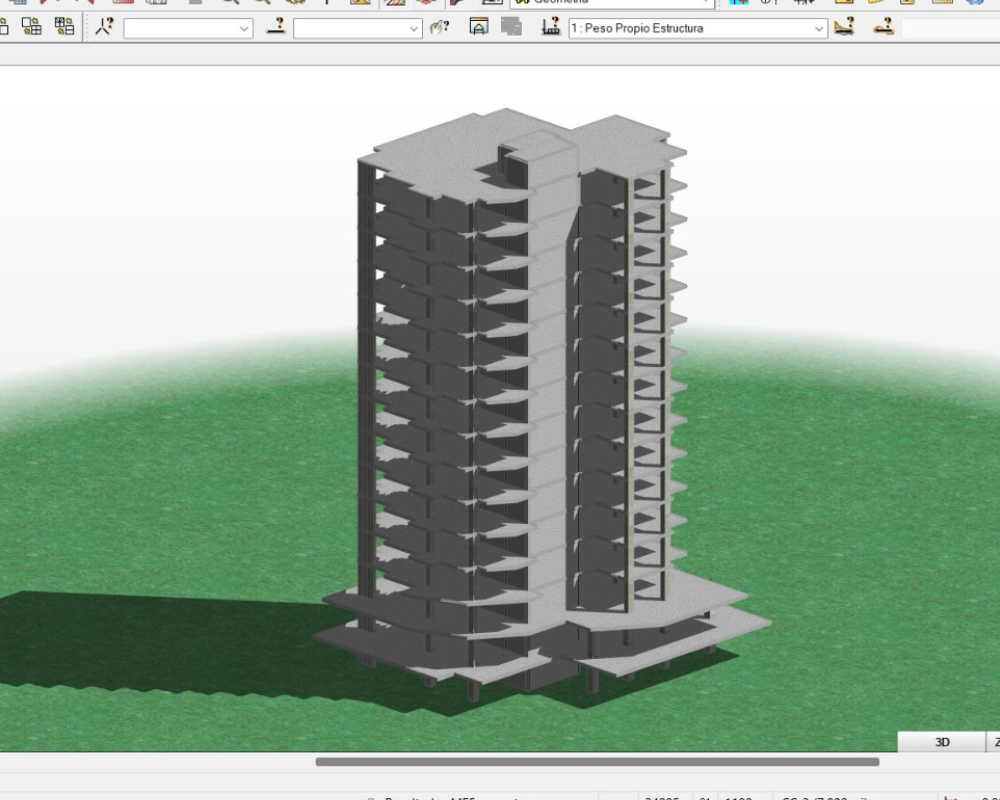Screen dimensions: 1000x800
Task: Click the node selection query icon
Action: 104,28
